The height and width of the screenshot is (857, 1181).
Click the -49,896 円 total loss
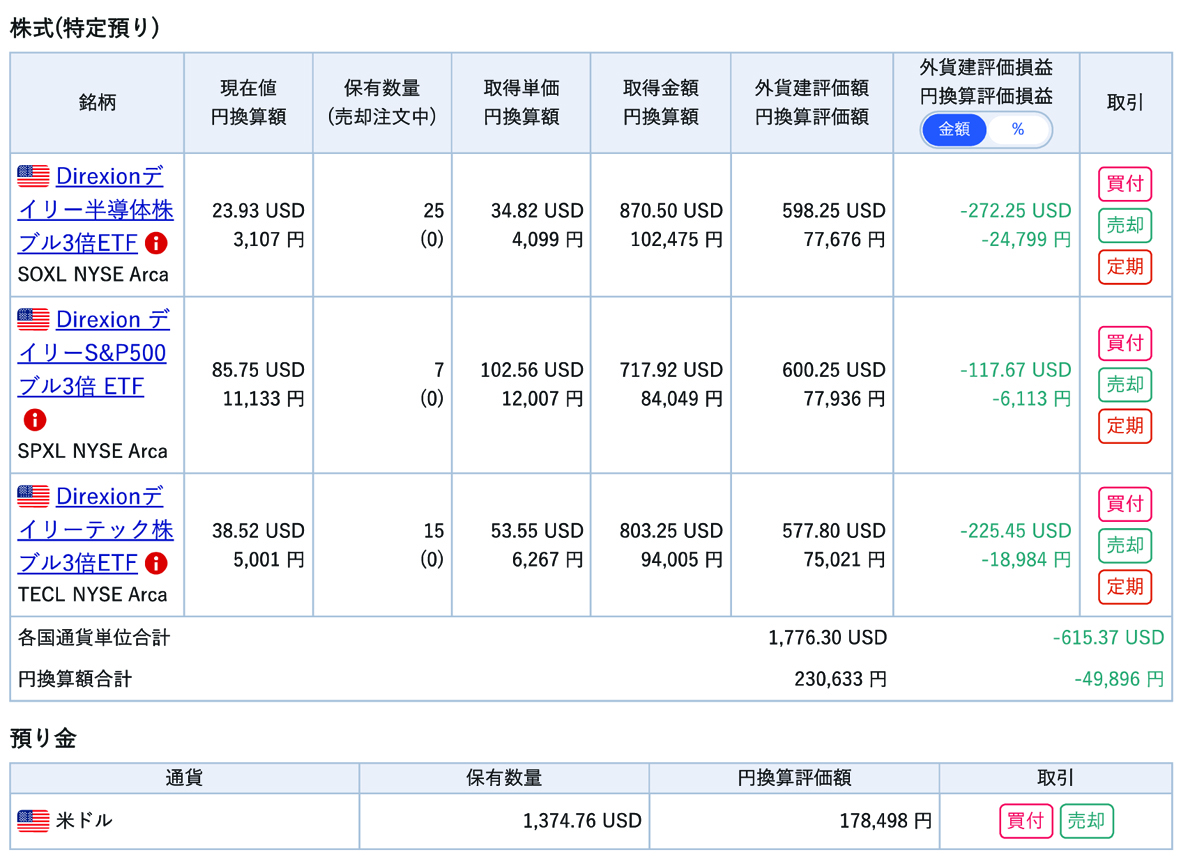(1118, 679)
